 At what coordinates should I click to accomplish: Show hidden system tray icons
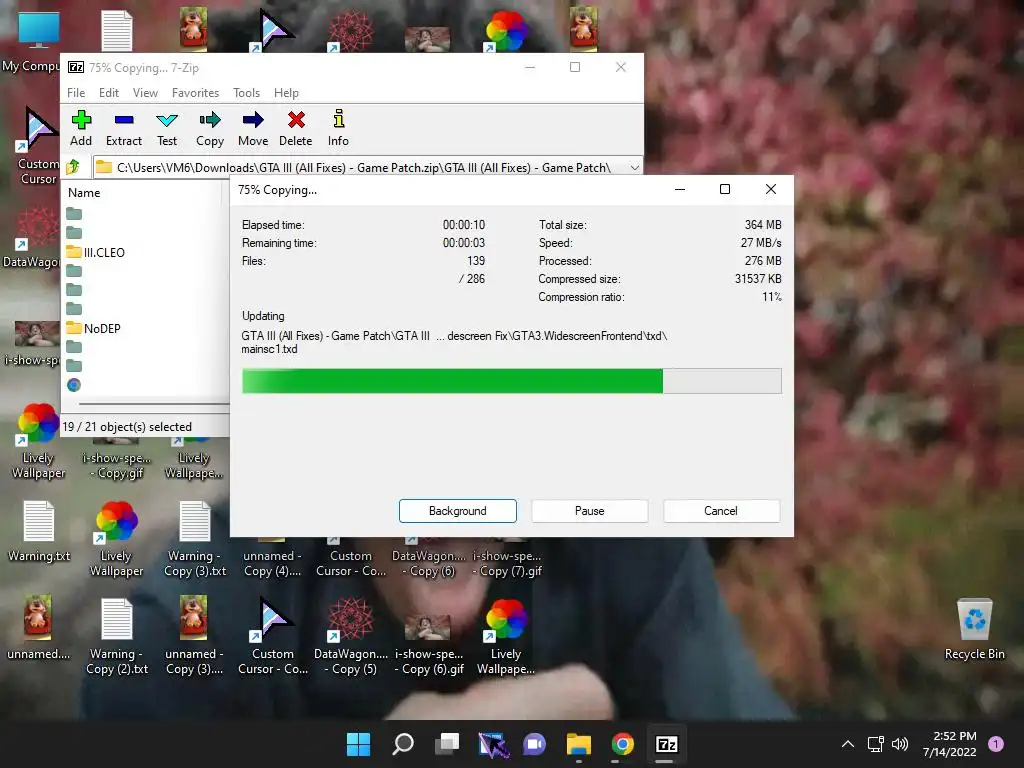tap(848, 744)
